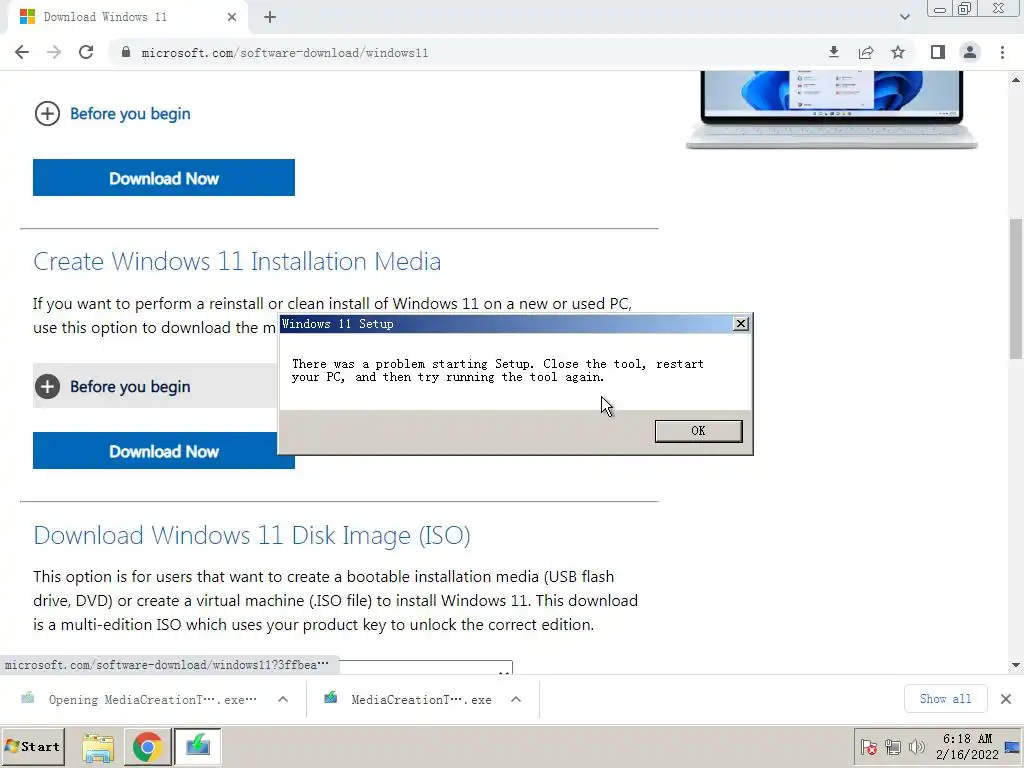Click the network tray icon

tap(893, 746)
